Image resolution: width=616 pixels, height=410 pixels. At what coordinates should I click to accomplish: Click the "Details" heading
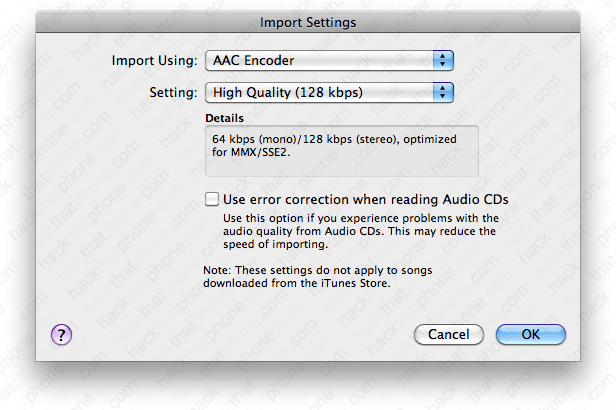pos(224,117)
